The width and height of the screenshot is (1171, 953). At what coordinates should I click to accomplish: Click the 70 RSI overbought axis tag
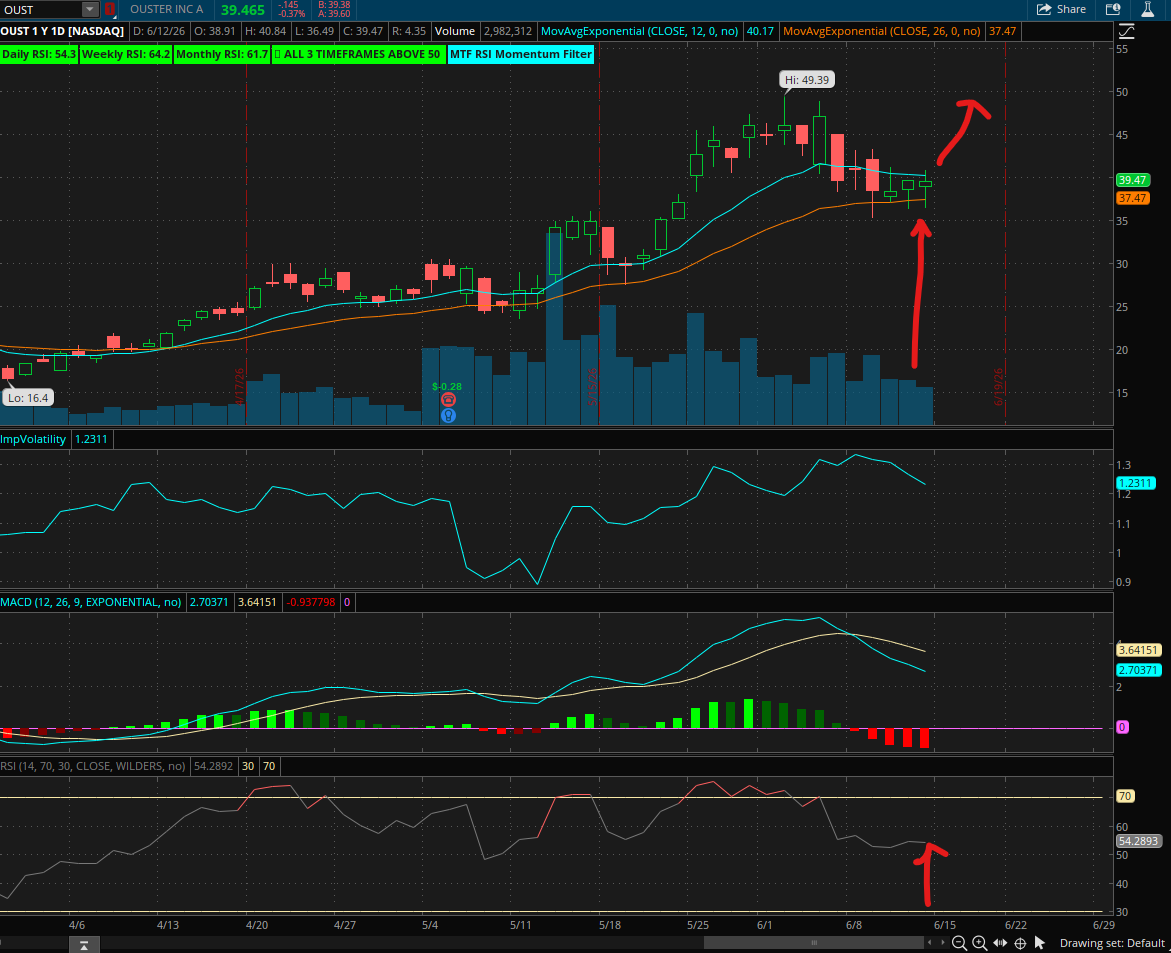pos(1125,796)
